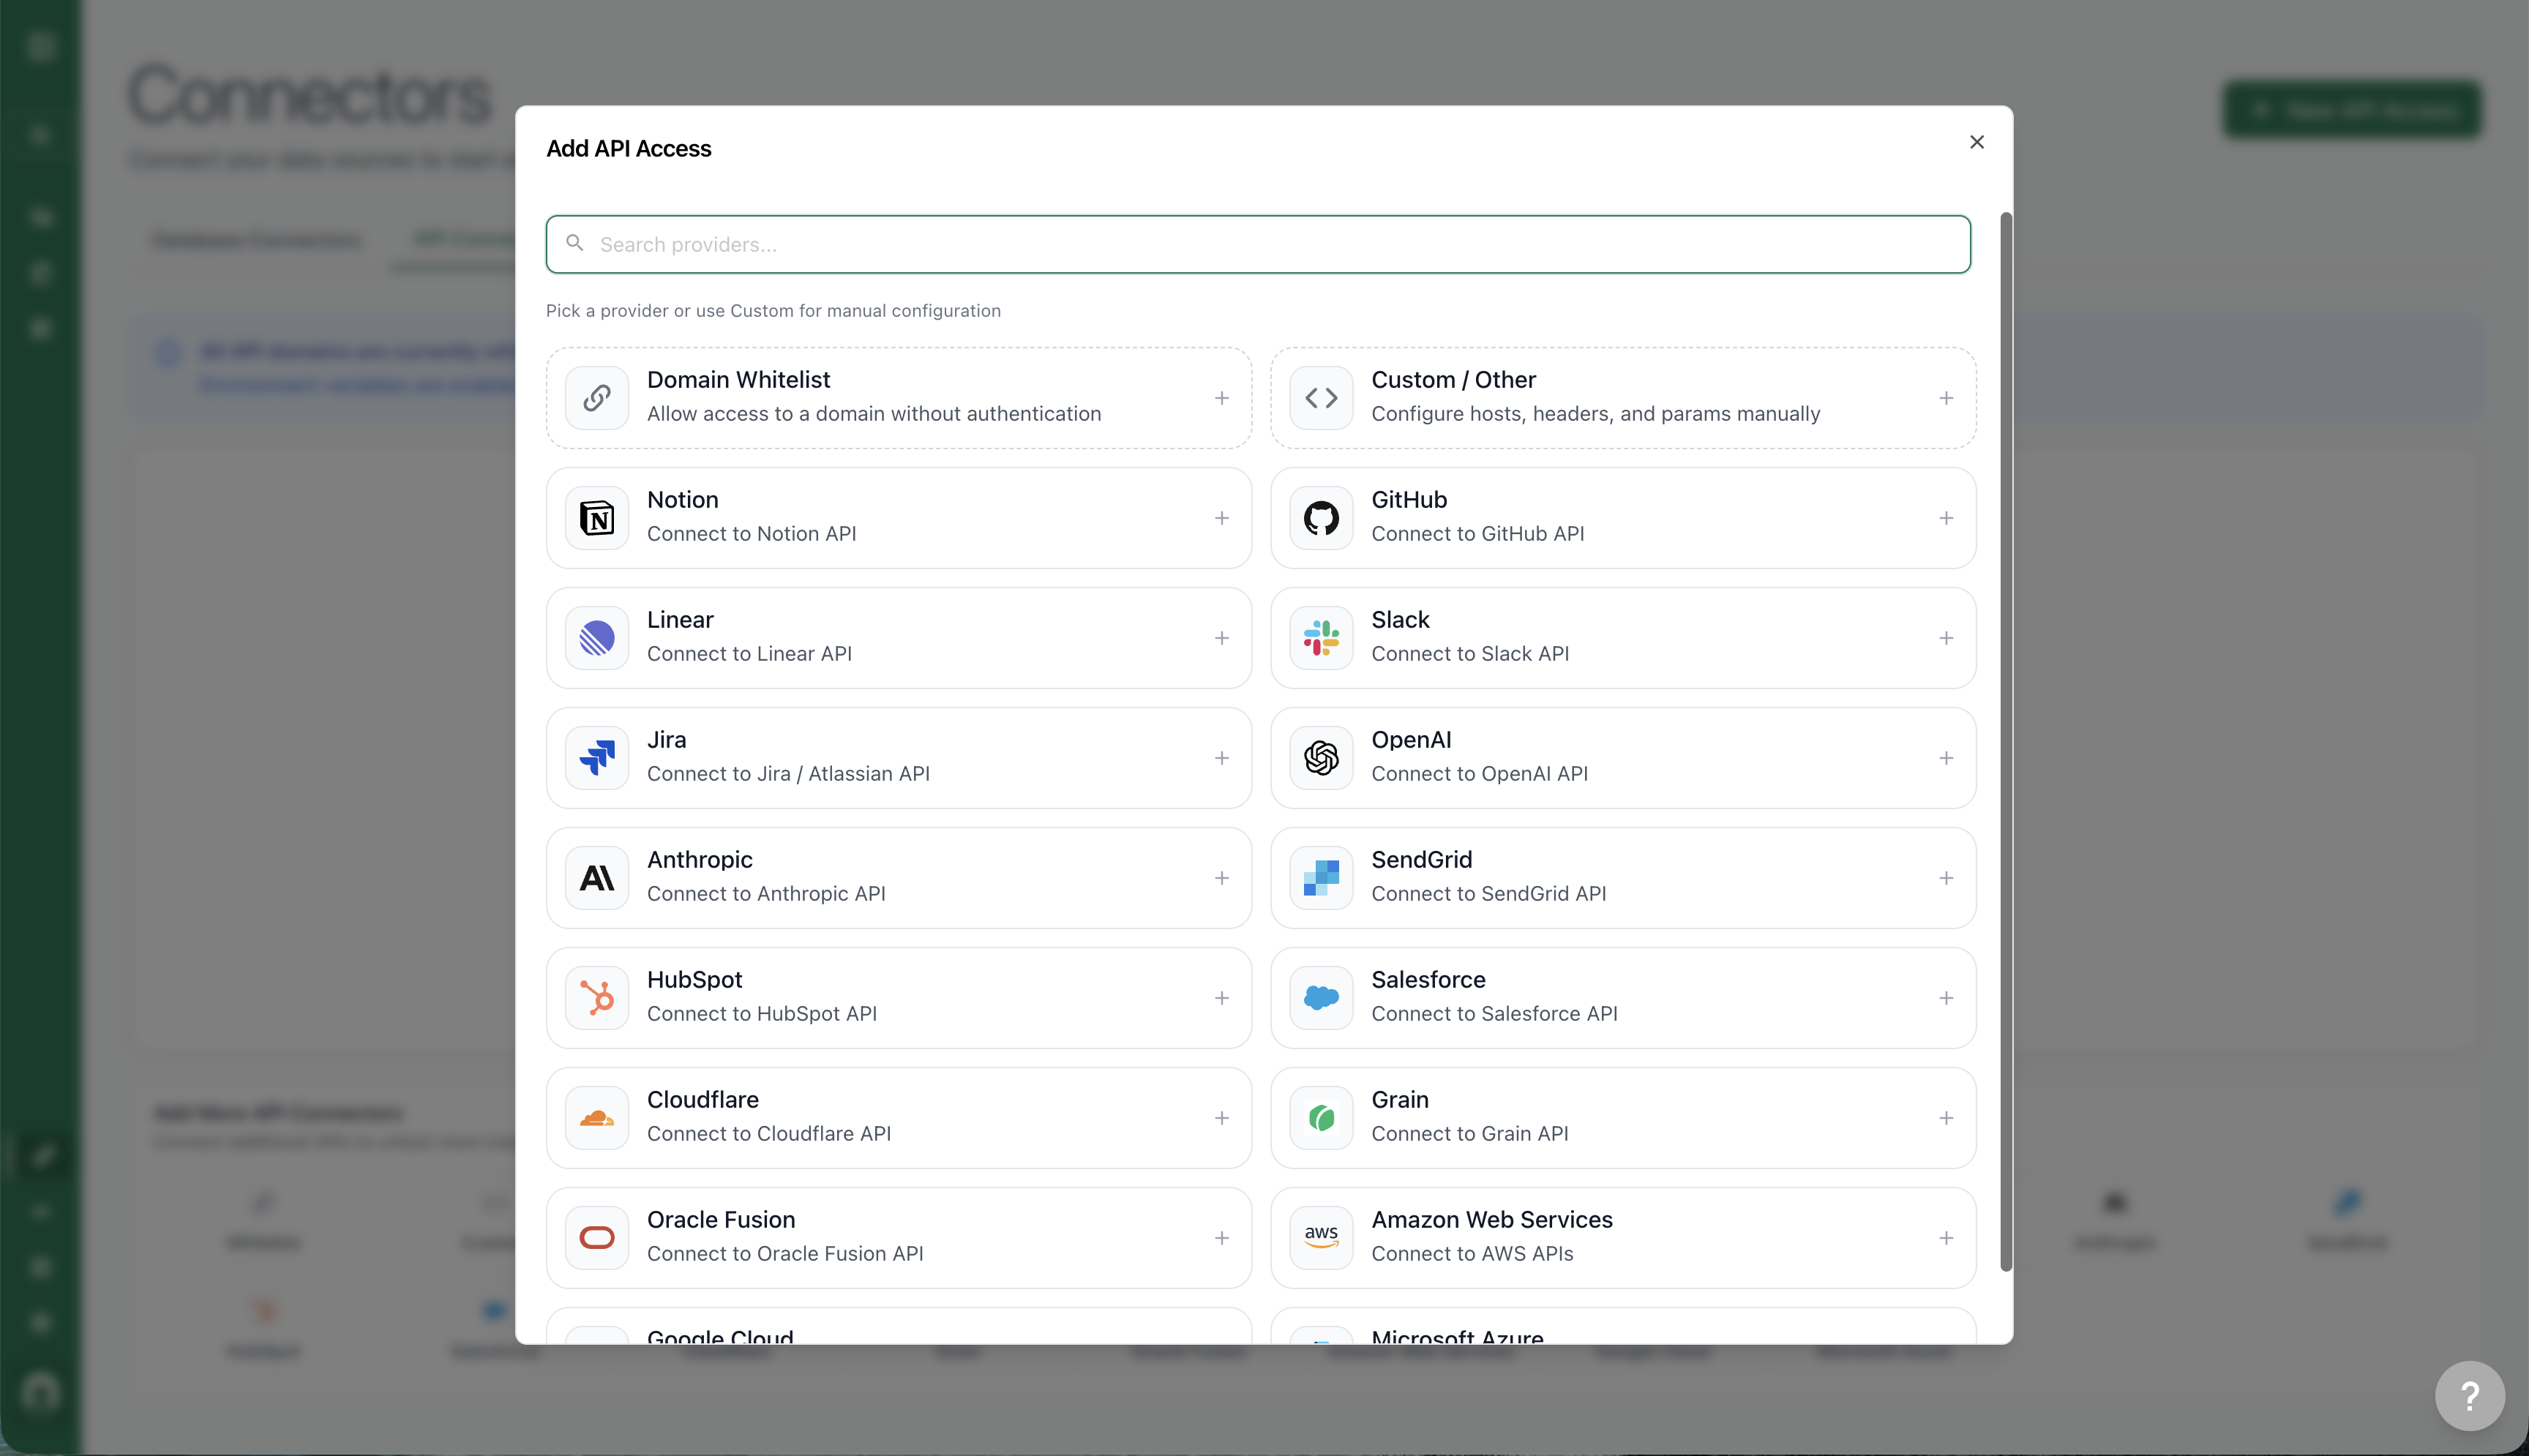
Task: Click the Google Cloud card title
Action: point(720,1336)
